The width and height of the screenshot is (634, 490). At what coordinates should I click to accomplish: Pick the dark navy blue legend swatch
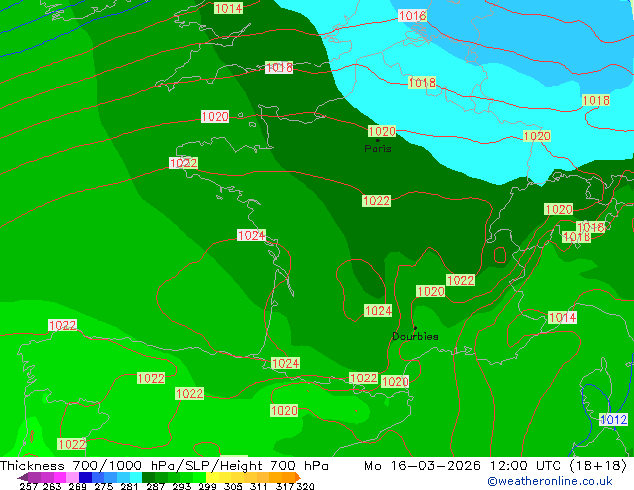85,477
